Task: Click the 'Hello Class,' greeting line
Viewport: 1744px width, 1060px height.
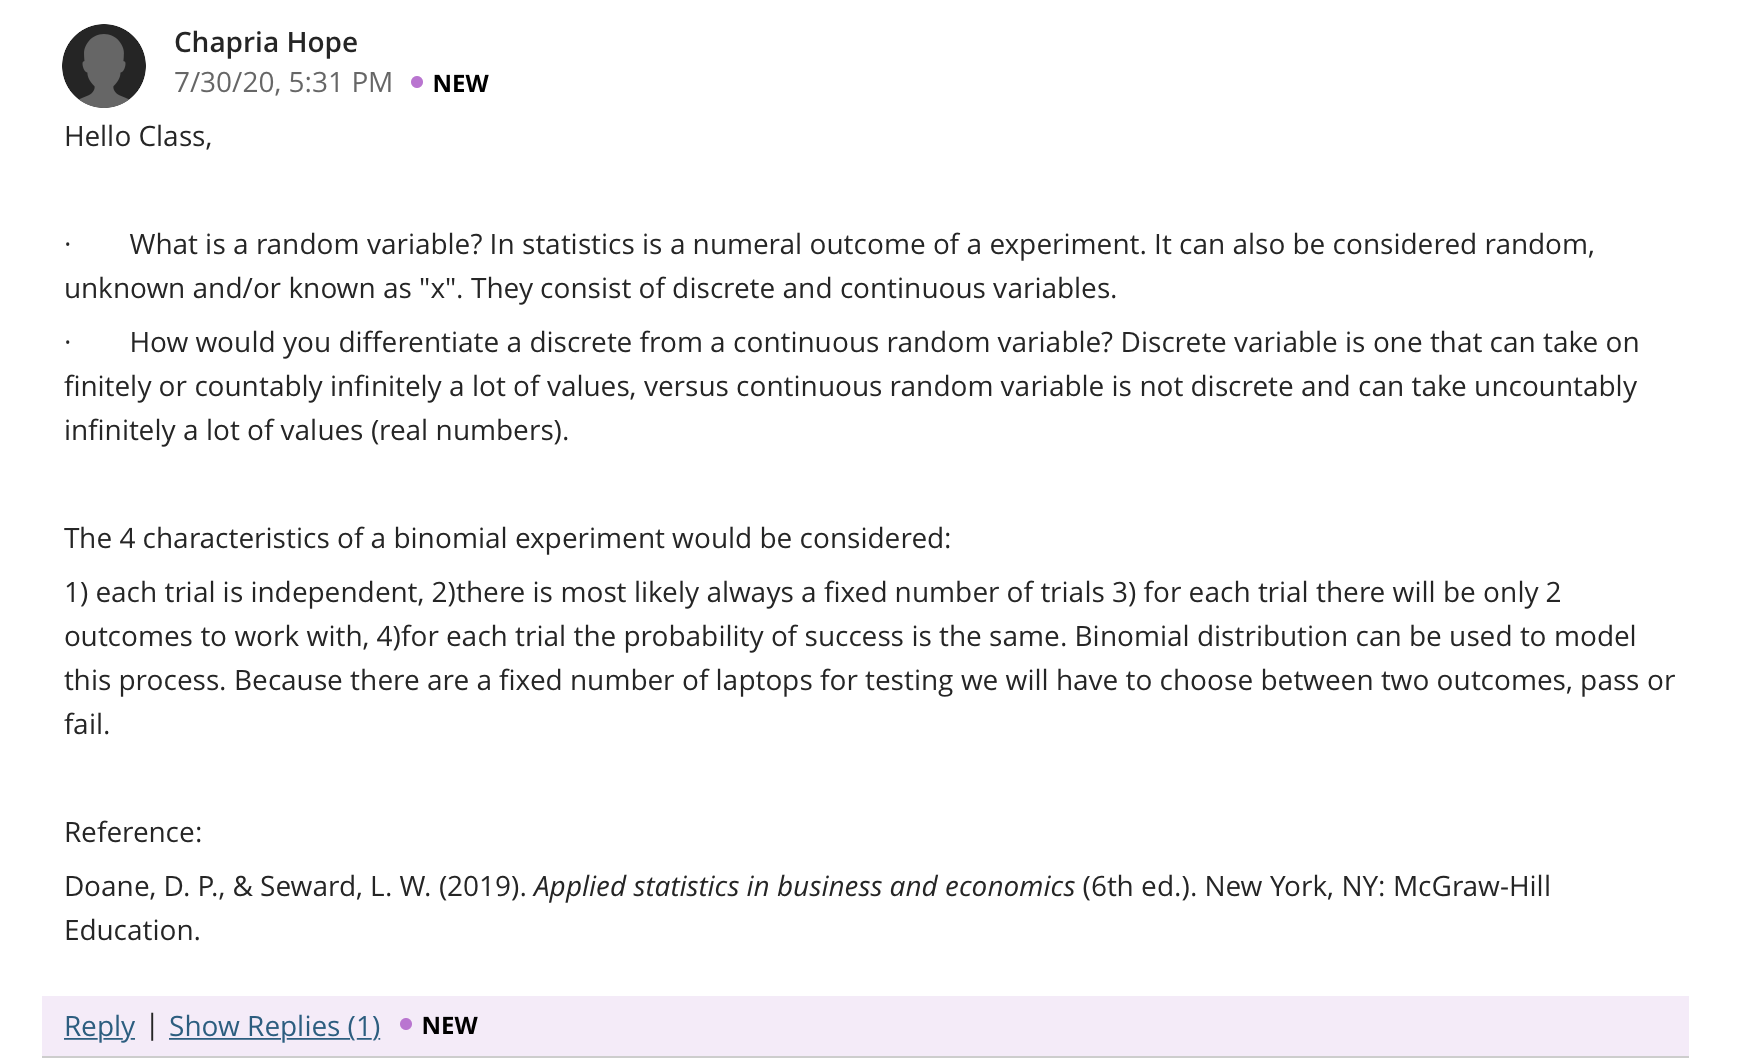Action: pos(138,136)
